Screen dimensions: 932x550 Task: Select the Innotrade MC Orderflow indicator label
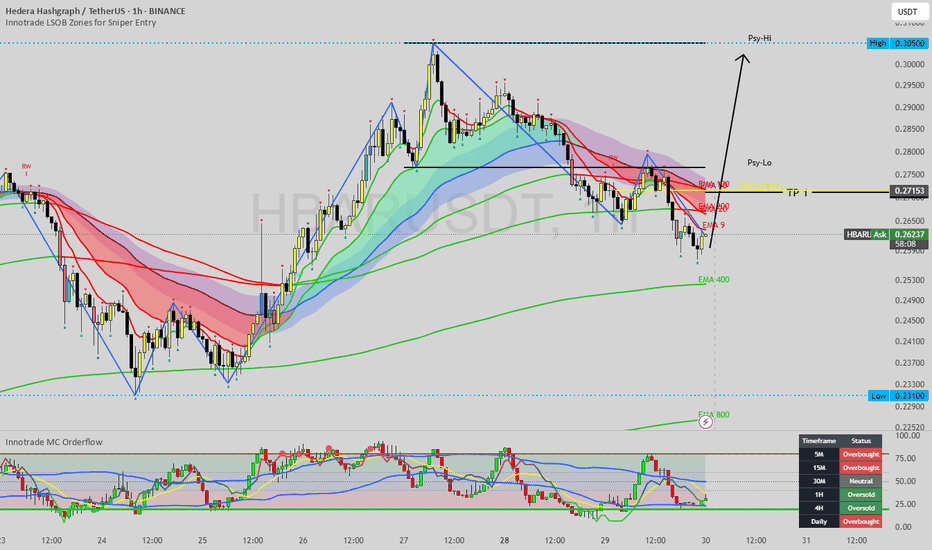tap(54, 442)
